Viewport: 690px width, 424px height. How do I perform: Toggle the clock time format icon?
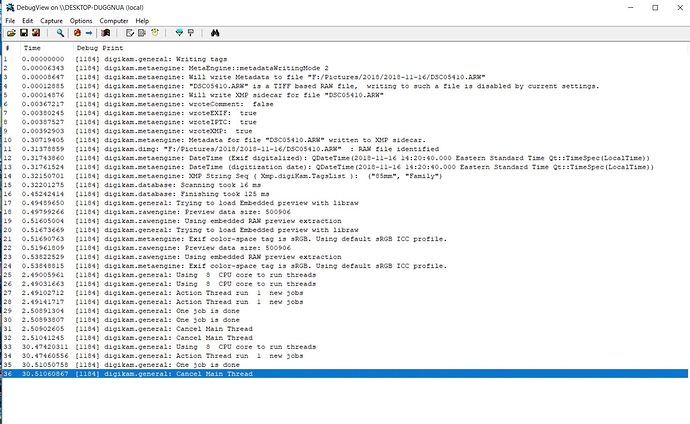155,33
